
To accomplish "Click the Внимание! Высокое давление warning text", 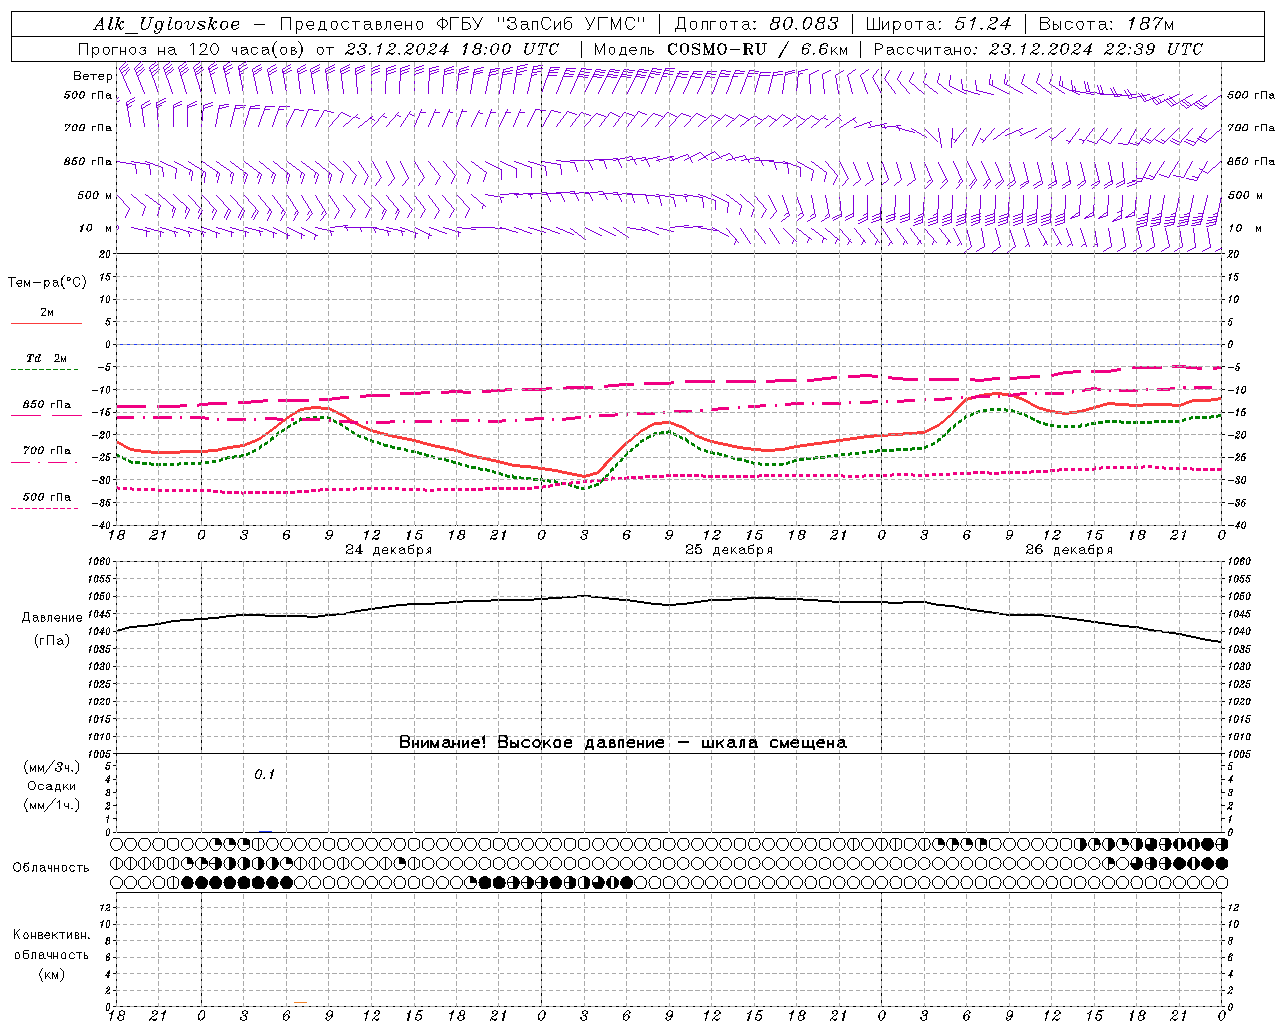I will pos(623,743).
